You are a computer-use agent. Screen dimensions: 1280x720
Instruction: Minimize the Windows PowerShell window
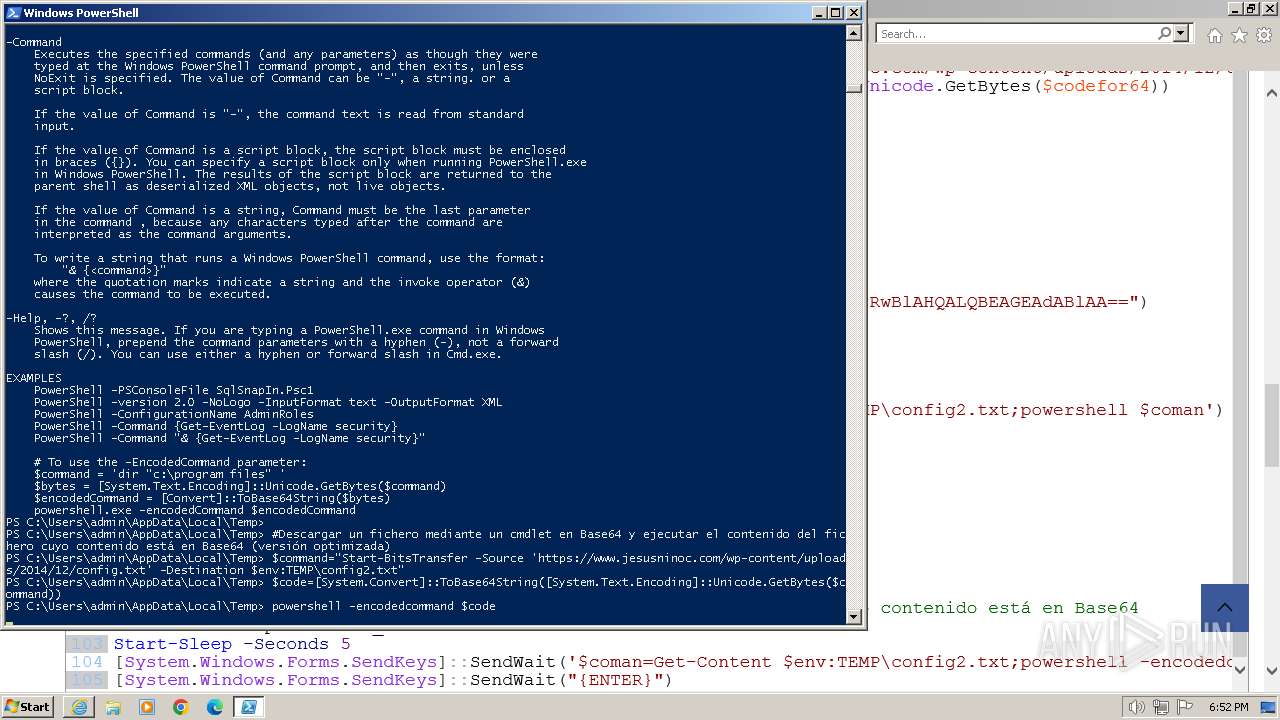point(818,13)
